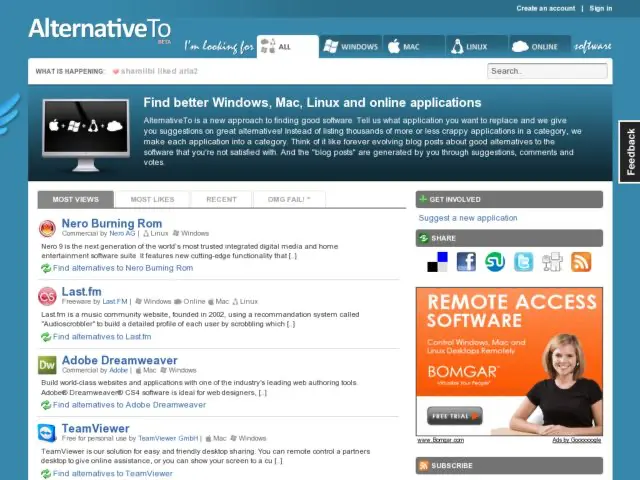Find alternatives to Last.fm
Viewport: 640px width, 480px height.
(x=102, y=337)
